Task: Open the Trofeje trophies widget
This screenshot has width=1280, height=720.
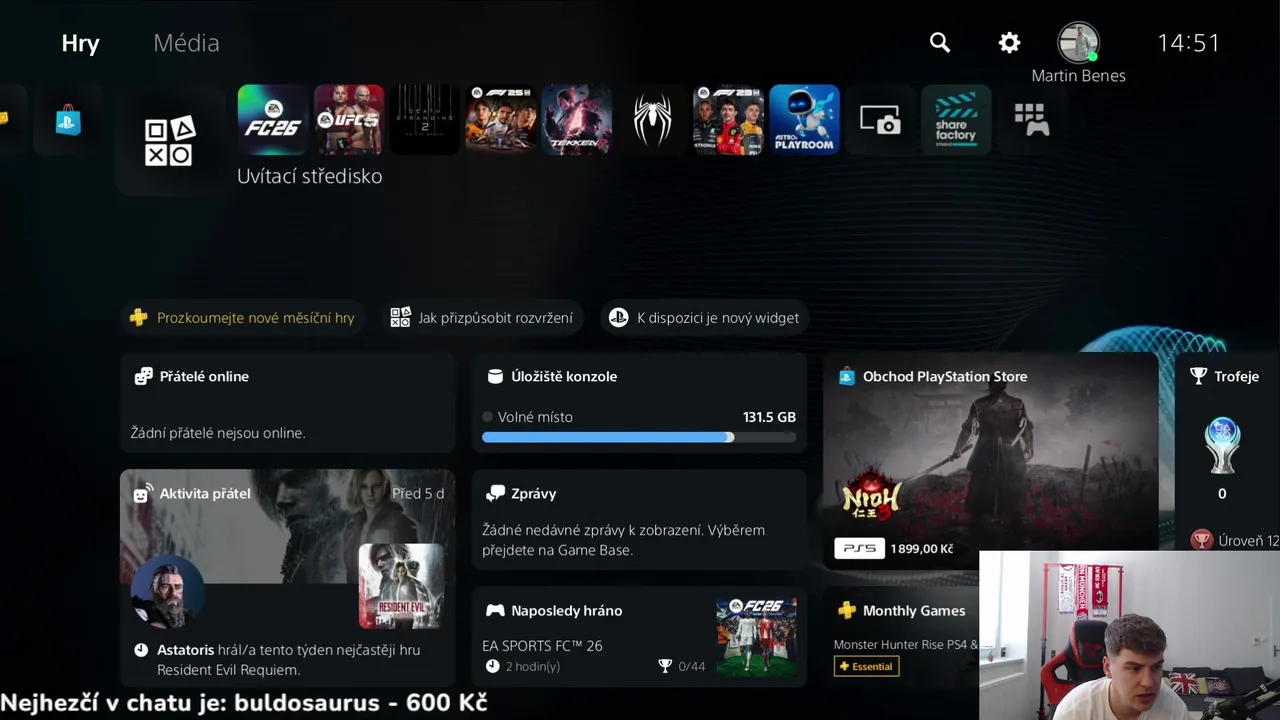Action: coord(1228,450)
